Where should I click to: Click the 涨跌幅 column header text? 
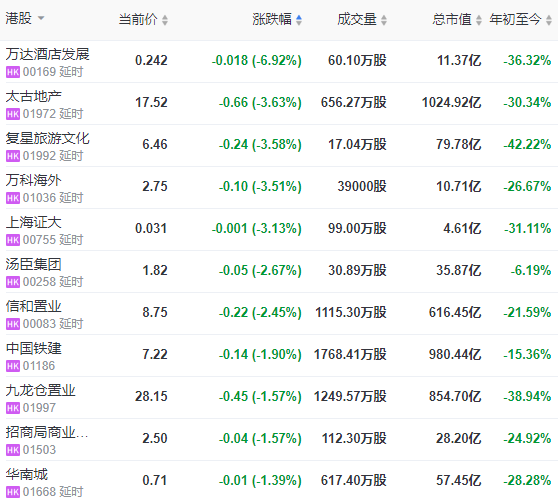click(x=272, y=19)
